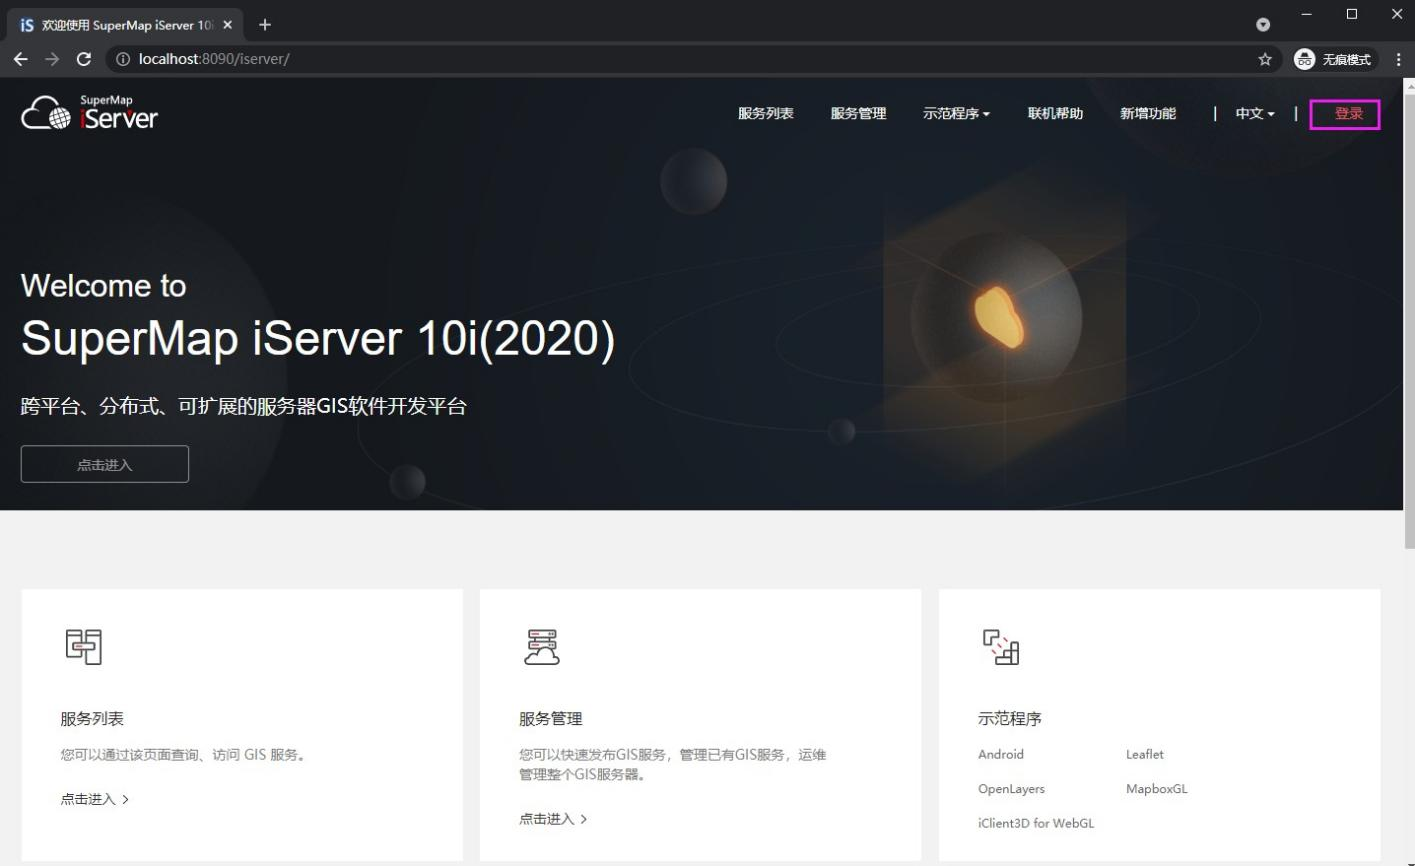The width and height of the screenshot is (1415, 866).
Task: Click the browser forward arrow
Action: click(52, 59)
